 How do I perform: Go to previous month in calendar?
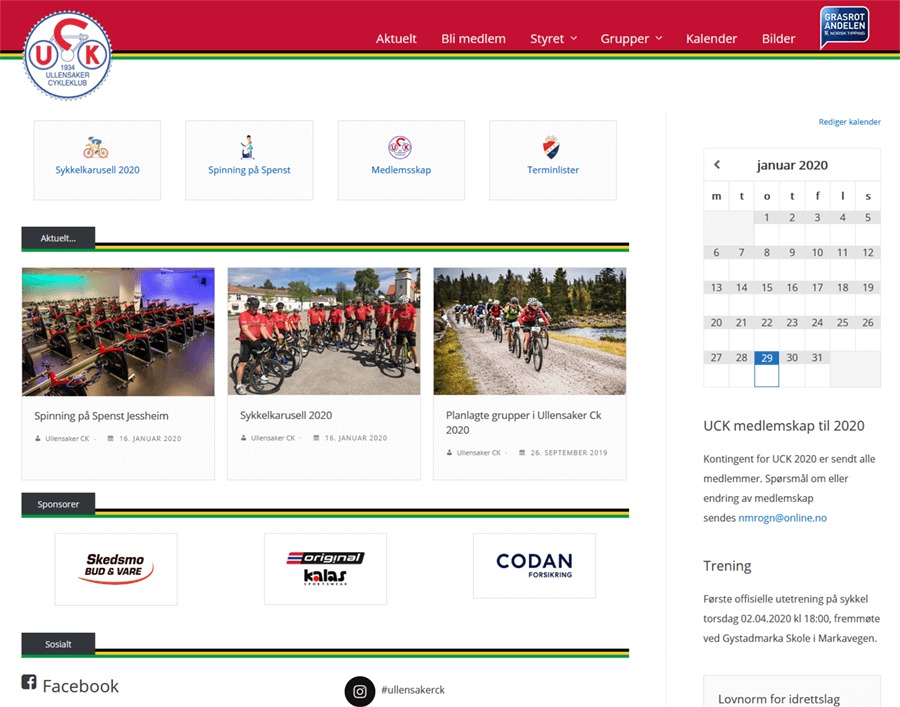[x=717, y=165]
